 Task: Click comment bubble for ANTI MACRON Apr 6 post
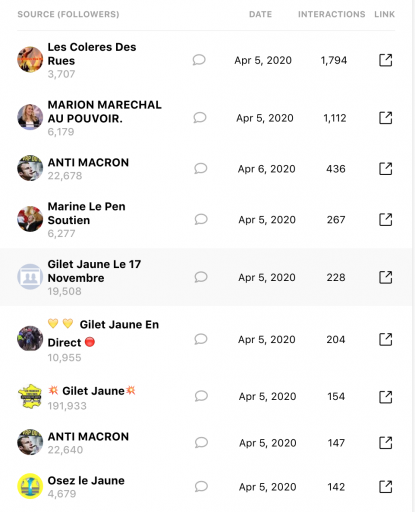pyautogui.click(x=201, y=169)
